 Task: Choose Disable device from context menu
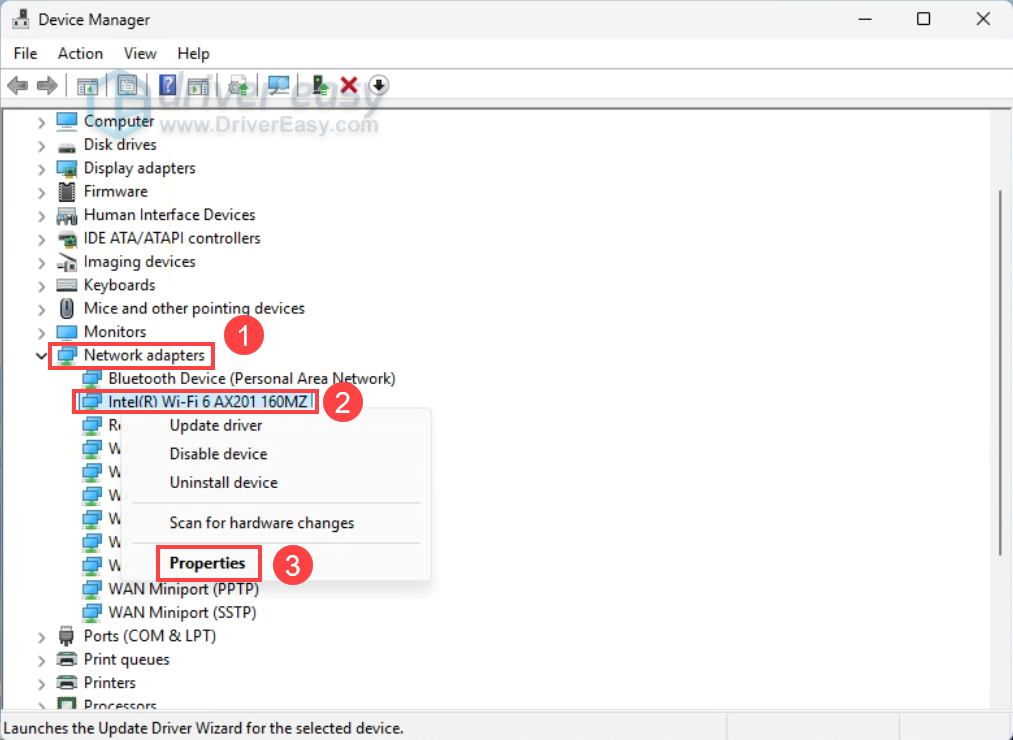click(x=277, y=454)
